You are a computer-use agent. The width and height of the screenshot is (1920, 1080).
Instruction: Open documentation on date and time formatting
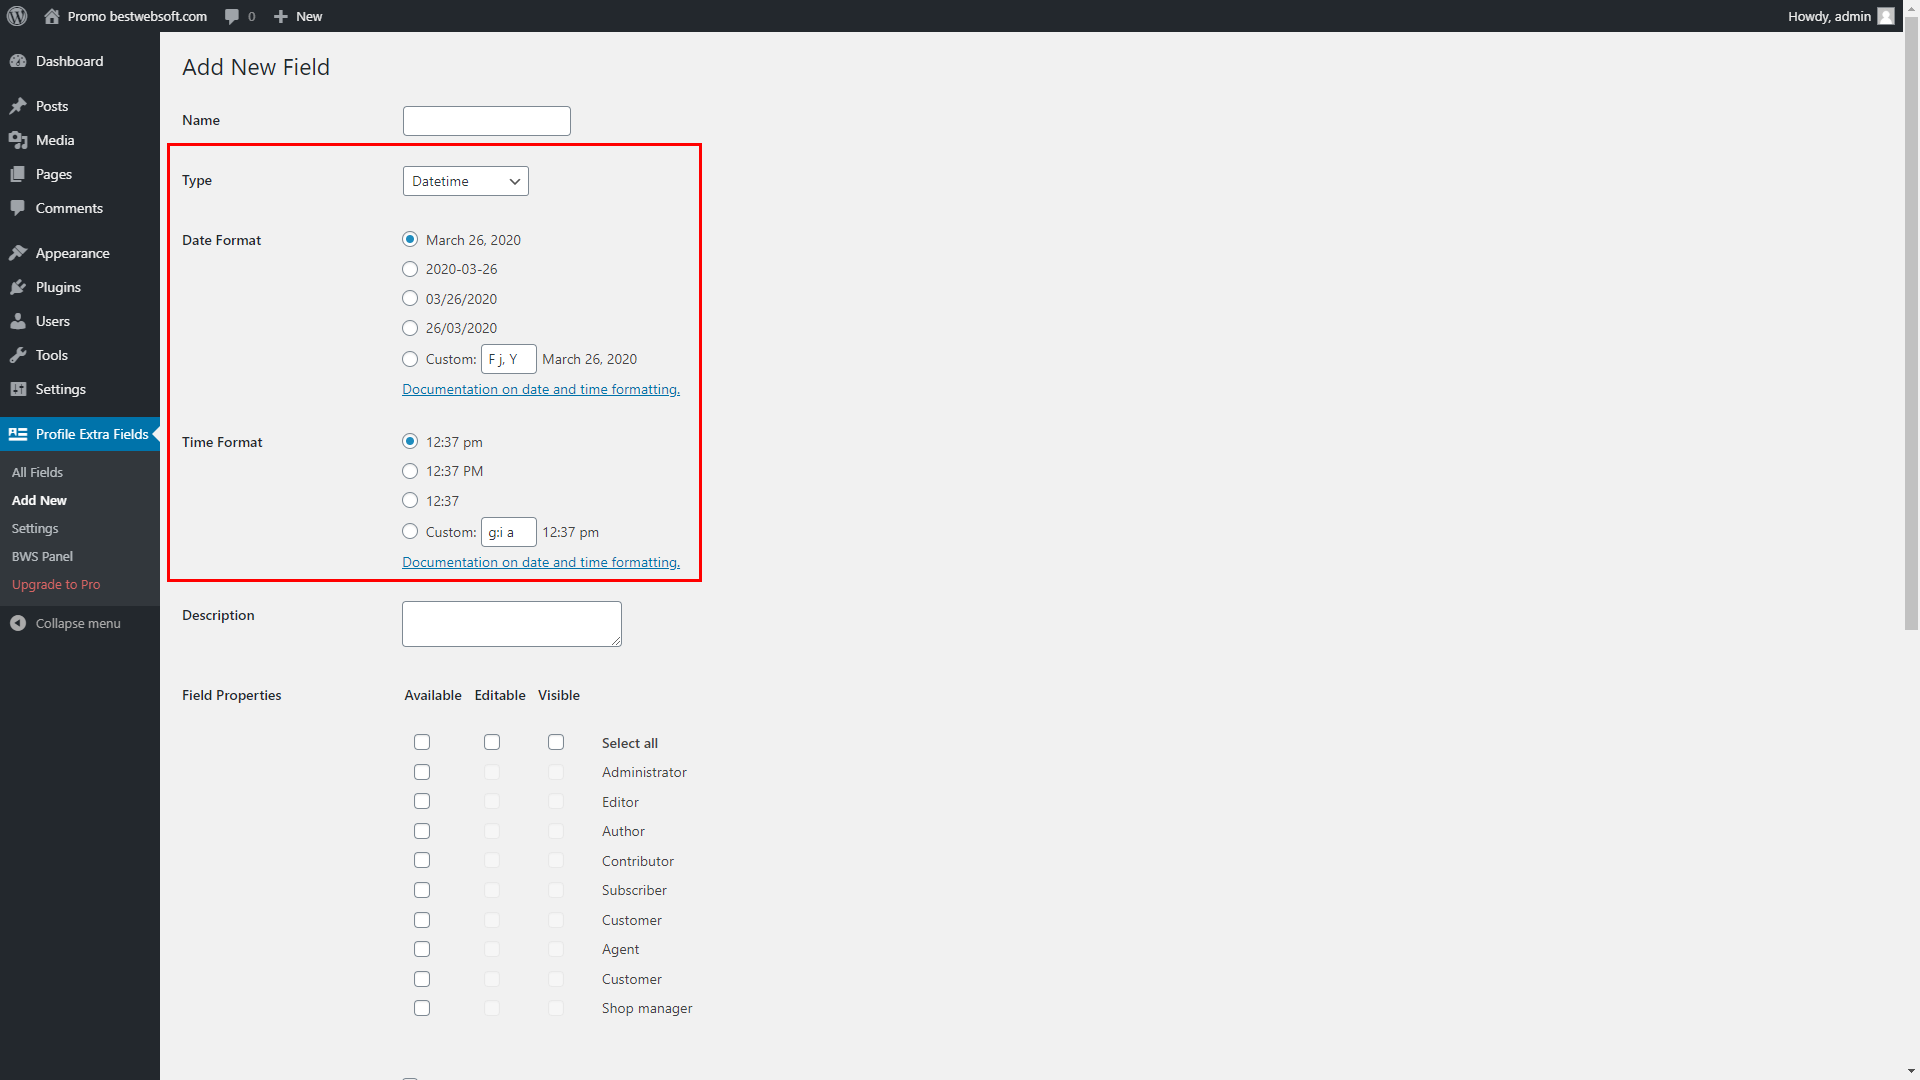(540, 389)
